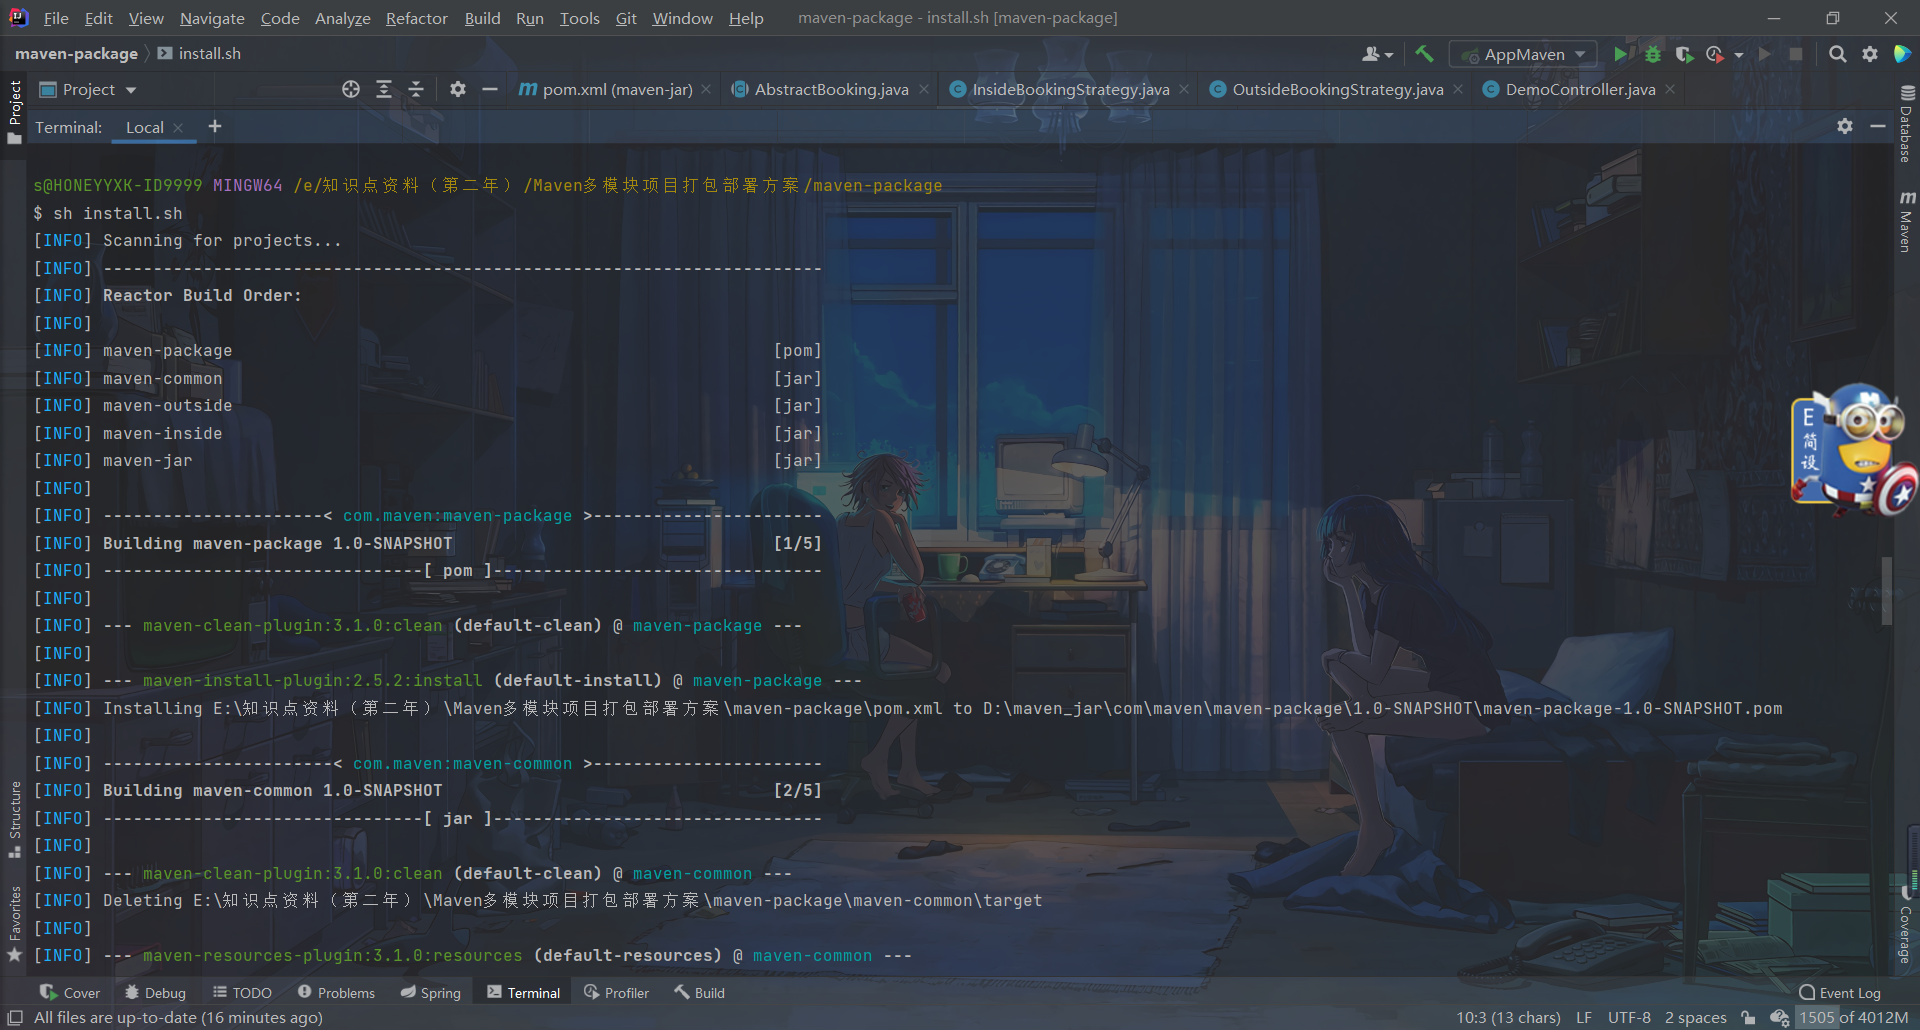Open the Structure side panel

[x=15, y=819]
